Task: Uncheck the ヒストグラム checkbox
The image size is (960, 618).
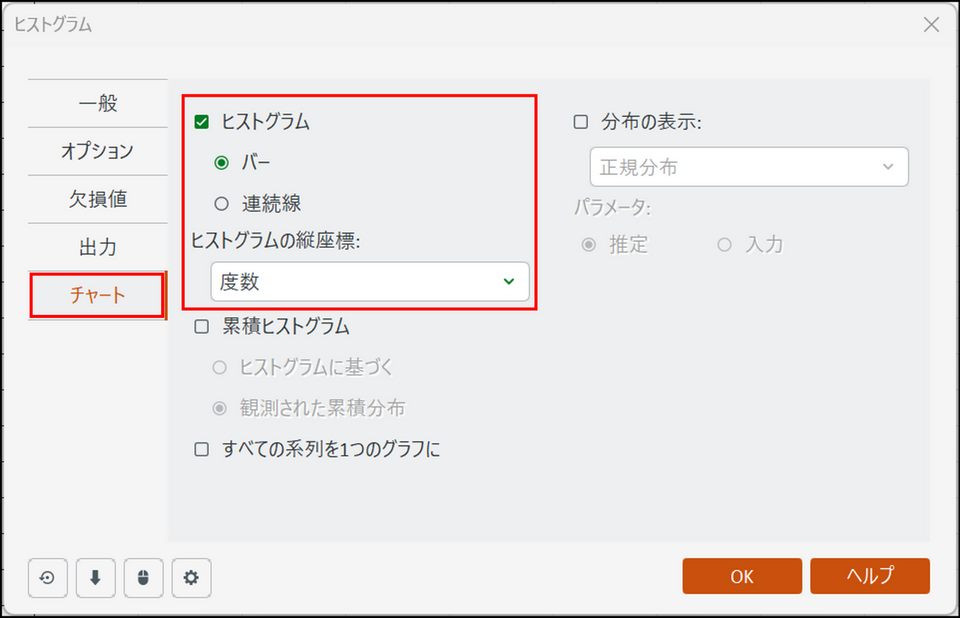Action: pyautogui.click(x=202, y=122)
